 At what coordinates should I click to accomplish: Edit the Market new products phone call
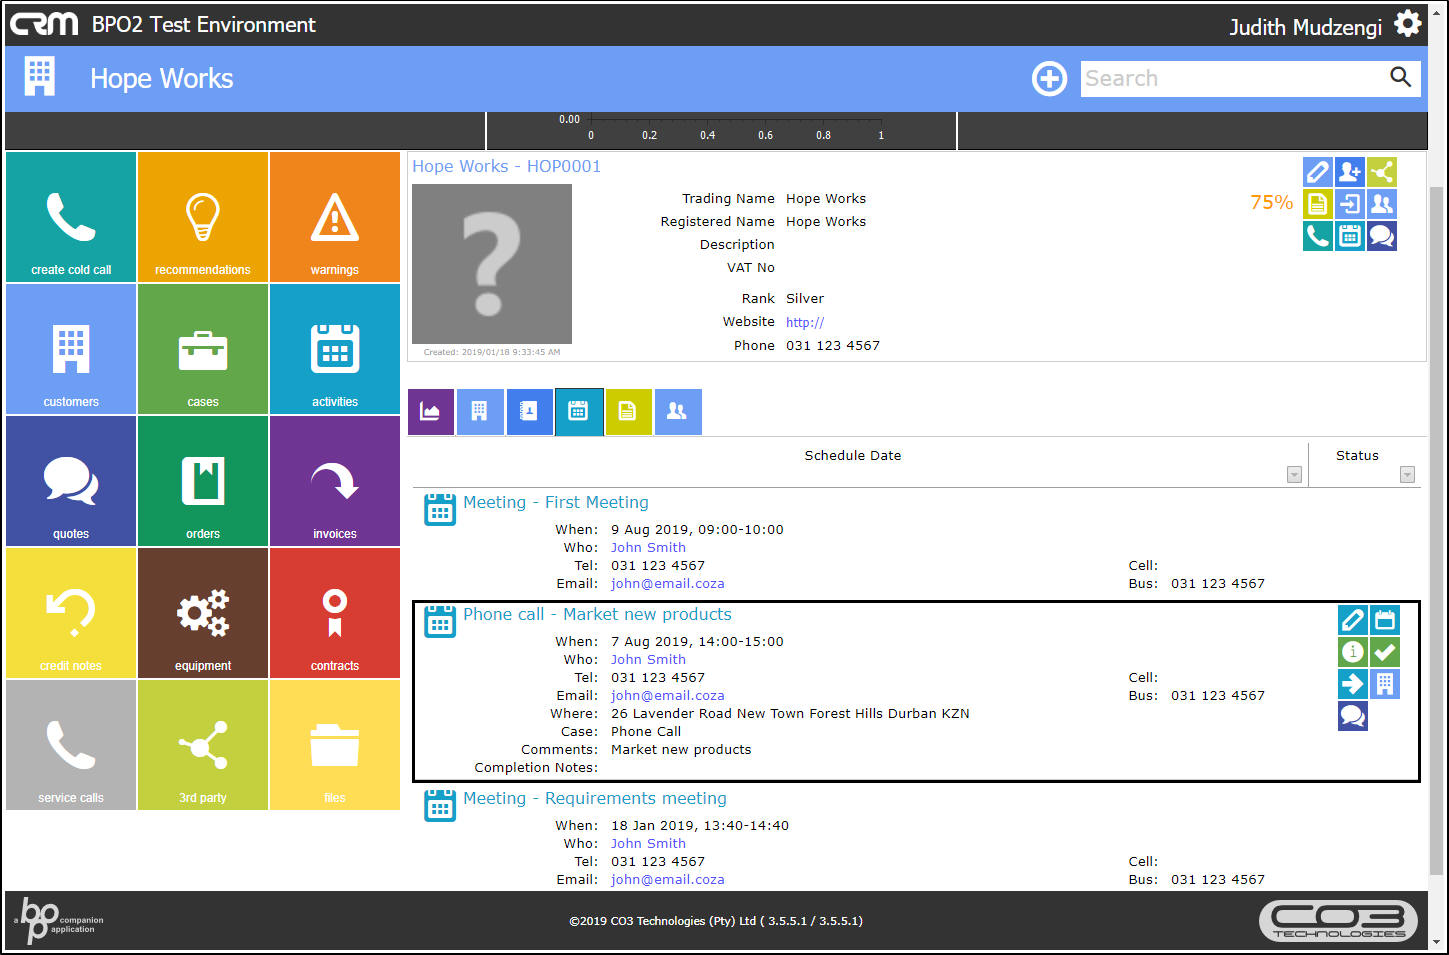pyautogui.click(x=1353, y=620)
